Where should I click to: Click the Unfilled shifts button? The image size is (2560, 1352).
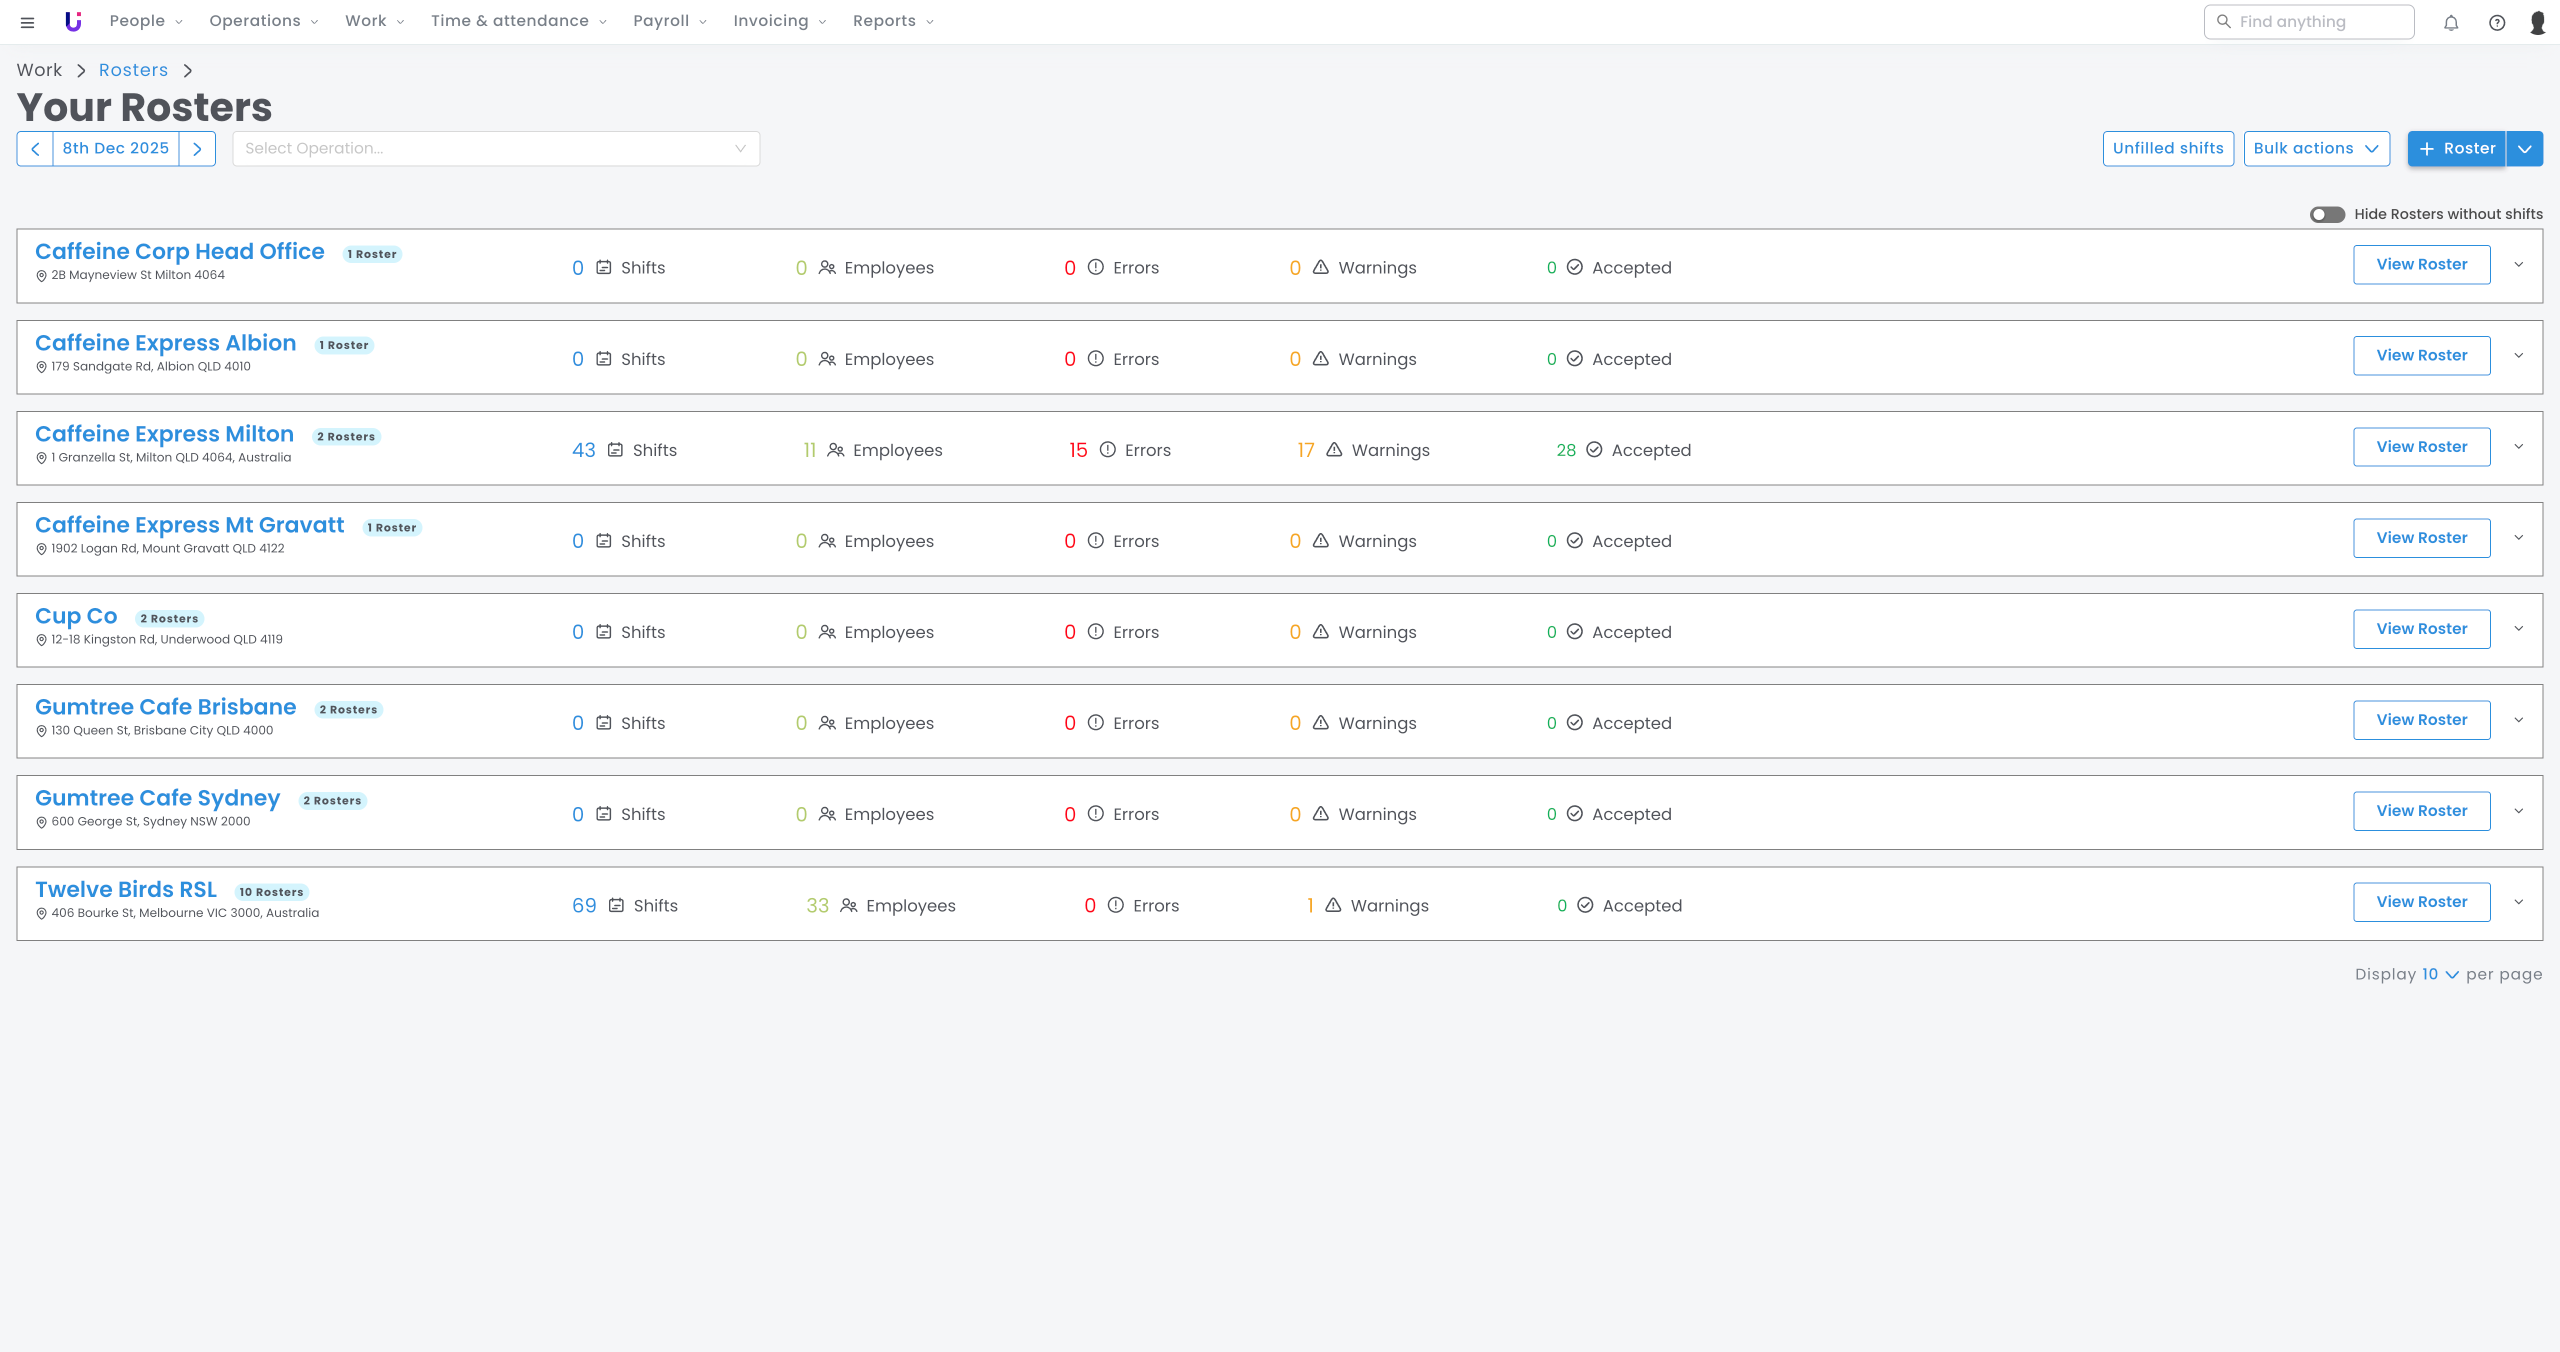(2167, 148)
